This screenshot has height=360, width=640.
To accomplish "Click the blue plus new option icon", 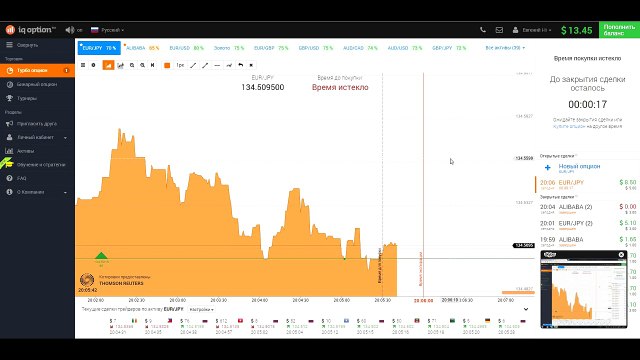I will coord(548,167).
